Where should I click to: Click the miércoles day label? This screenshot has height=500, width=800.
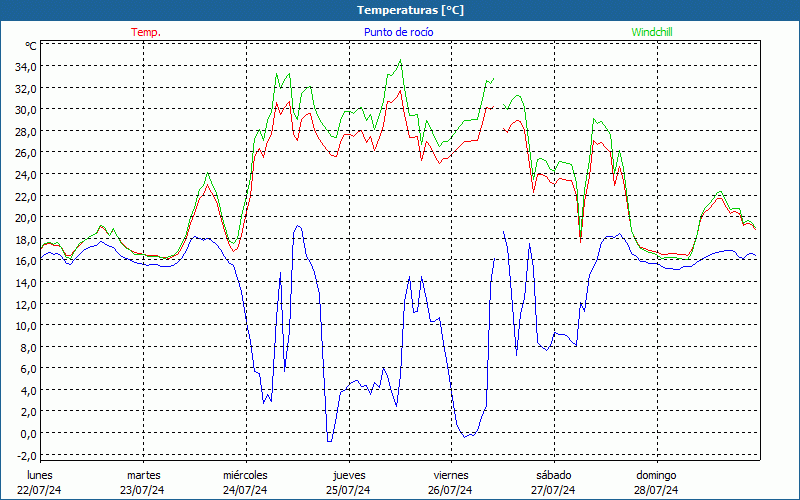pyautogui.click(x=245, y=475)
